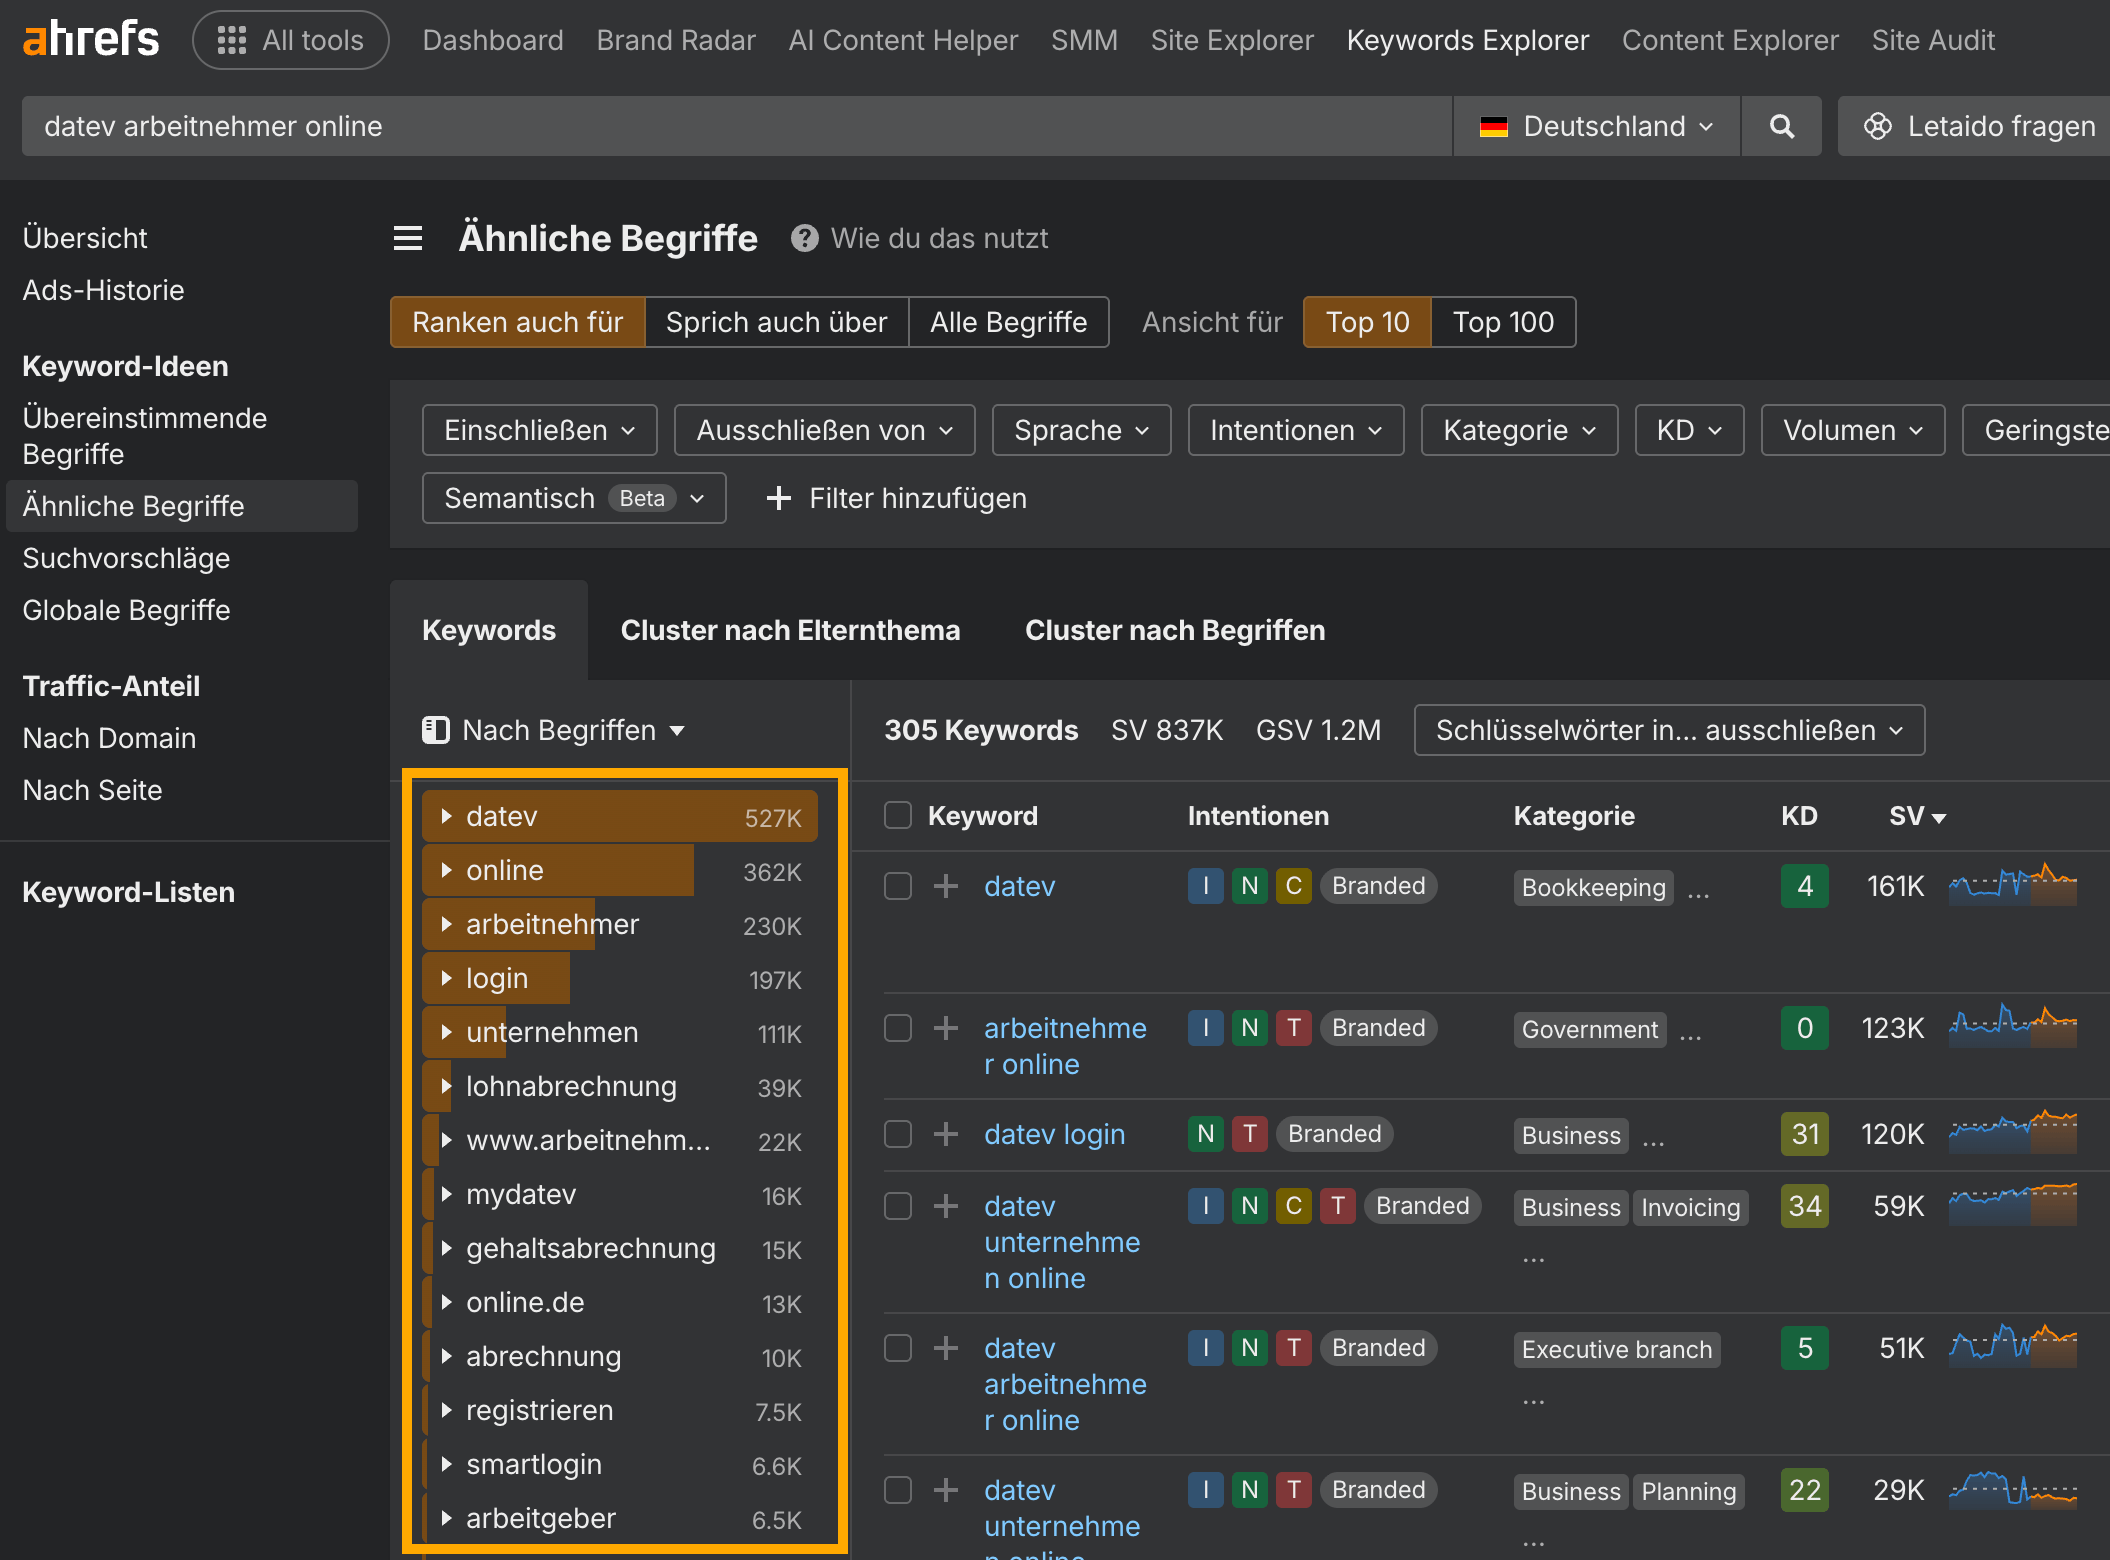Click the search magnifier button
Viewport: 2110px width, 1560px height.
point(1781,126)
